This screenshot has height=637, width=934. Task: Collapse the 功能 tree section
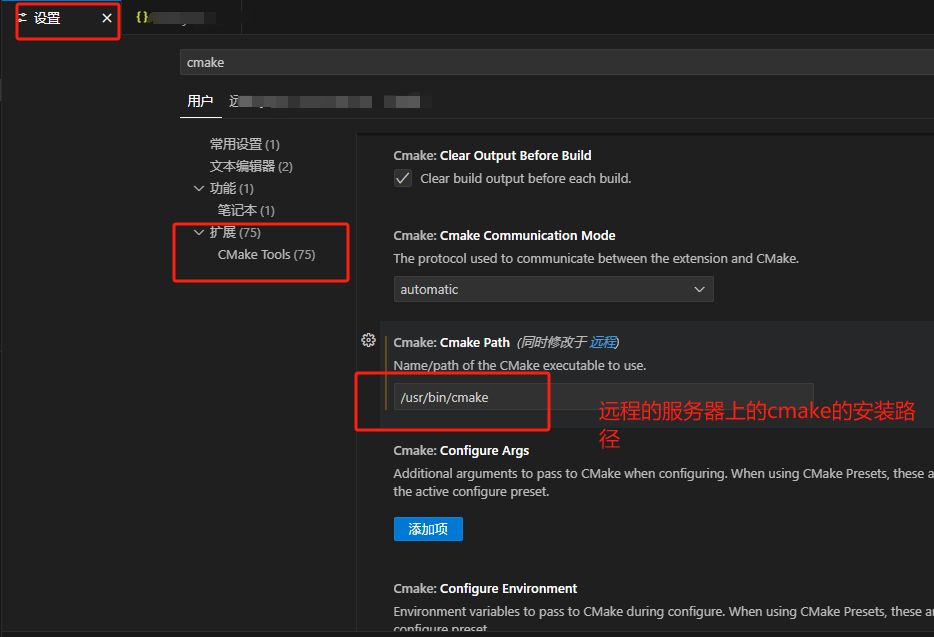tap(199, 188)
